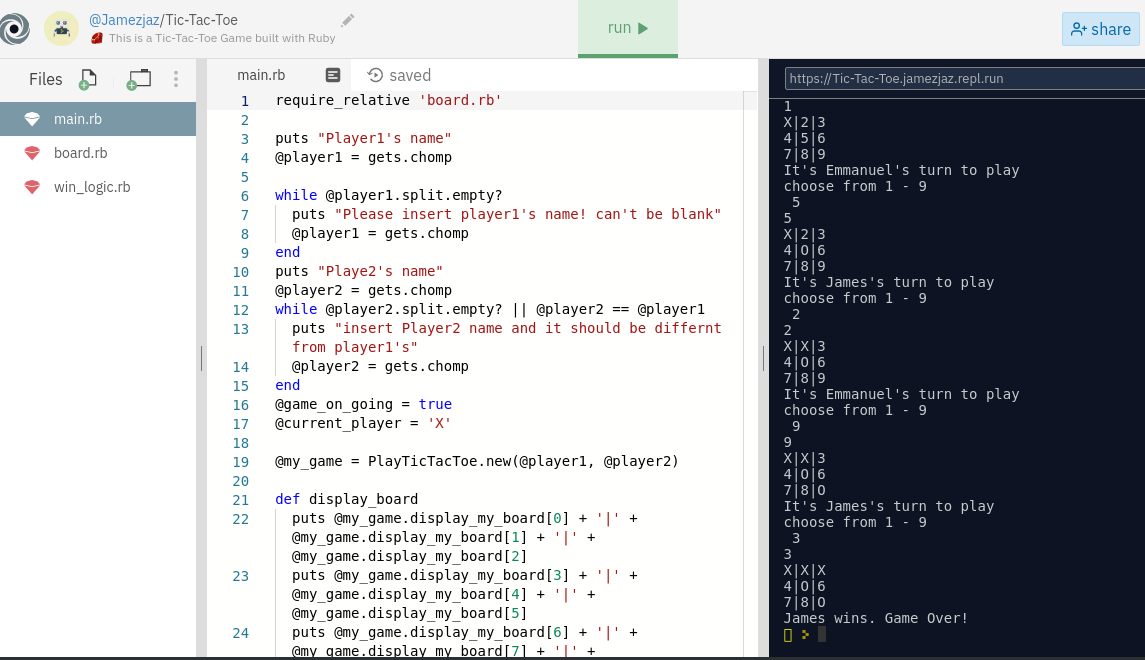This screenshot has height=660, width=1145.
Task: Edit repl title with pencil icon
Action: click(x=348, y=20)
